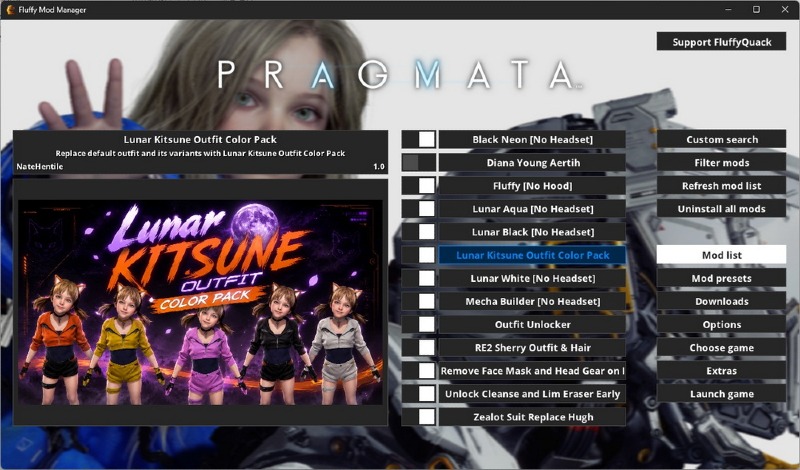
Task: Select the Lunar Black [No Headset] mod
Action: click(x=532, y=232)
